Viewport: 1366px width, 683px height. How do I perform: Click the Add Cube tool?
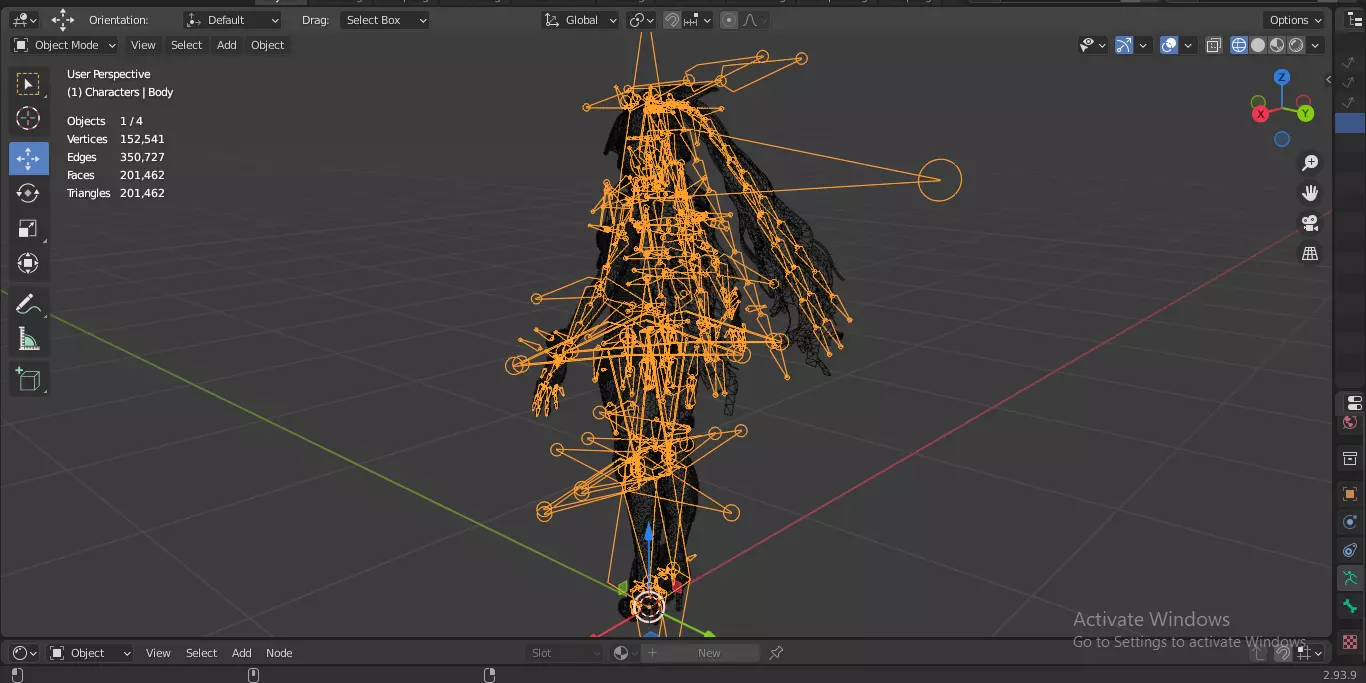click(28, 379)
